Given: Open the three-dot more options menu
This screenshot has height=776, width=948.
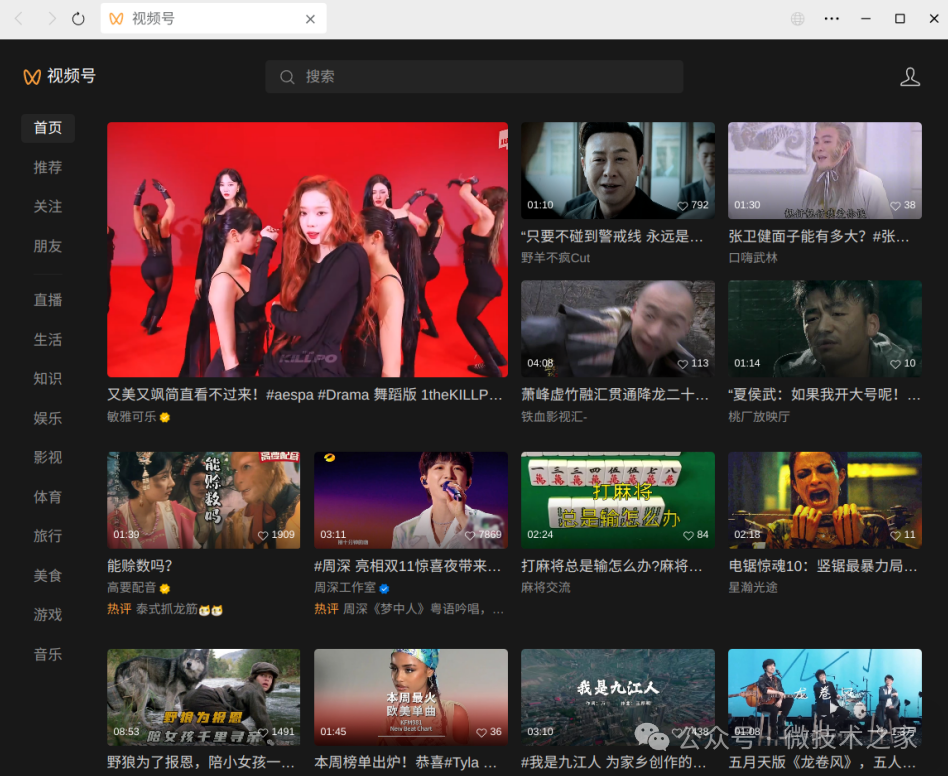Looking at the screenshot, I should [831, 19].
